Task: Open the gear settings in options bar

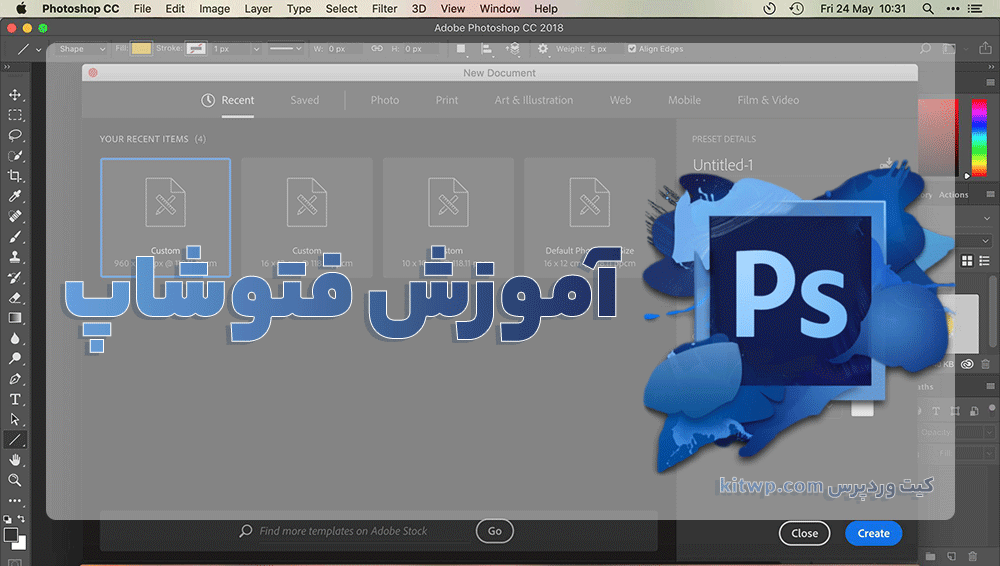Action: (x=543, y=48)
